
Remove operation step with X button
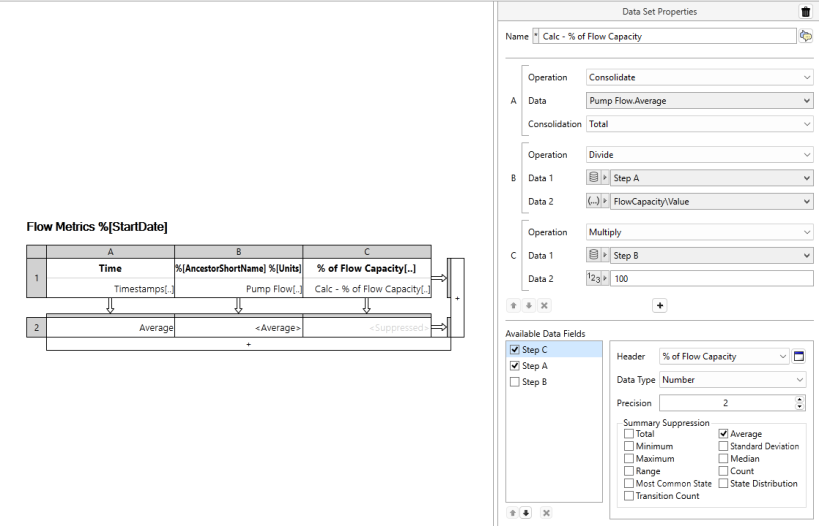[544, 306]
